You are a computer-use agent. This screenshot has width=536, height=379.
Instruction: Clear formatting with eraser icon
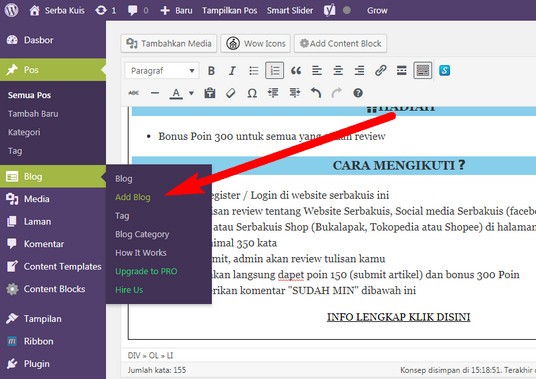[231, 93]
